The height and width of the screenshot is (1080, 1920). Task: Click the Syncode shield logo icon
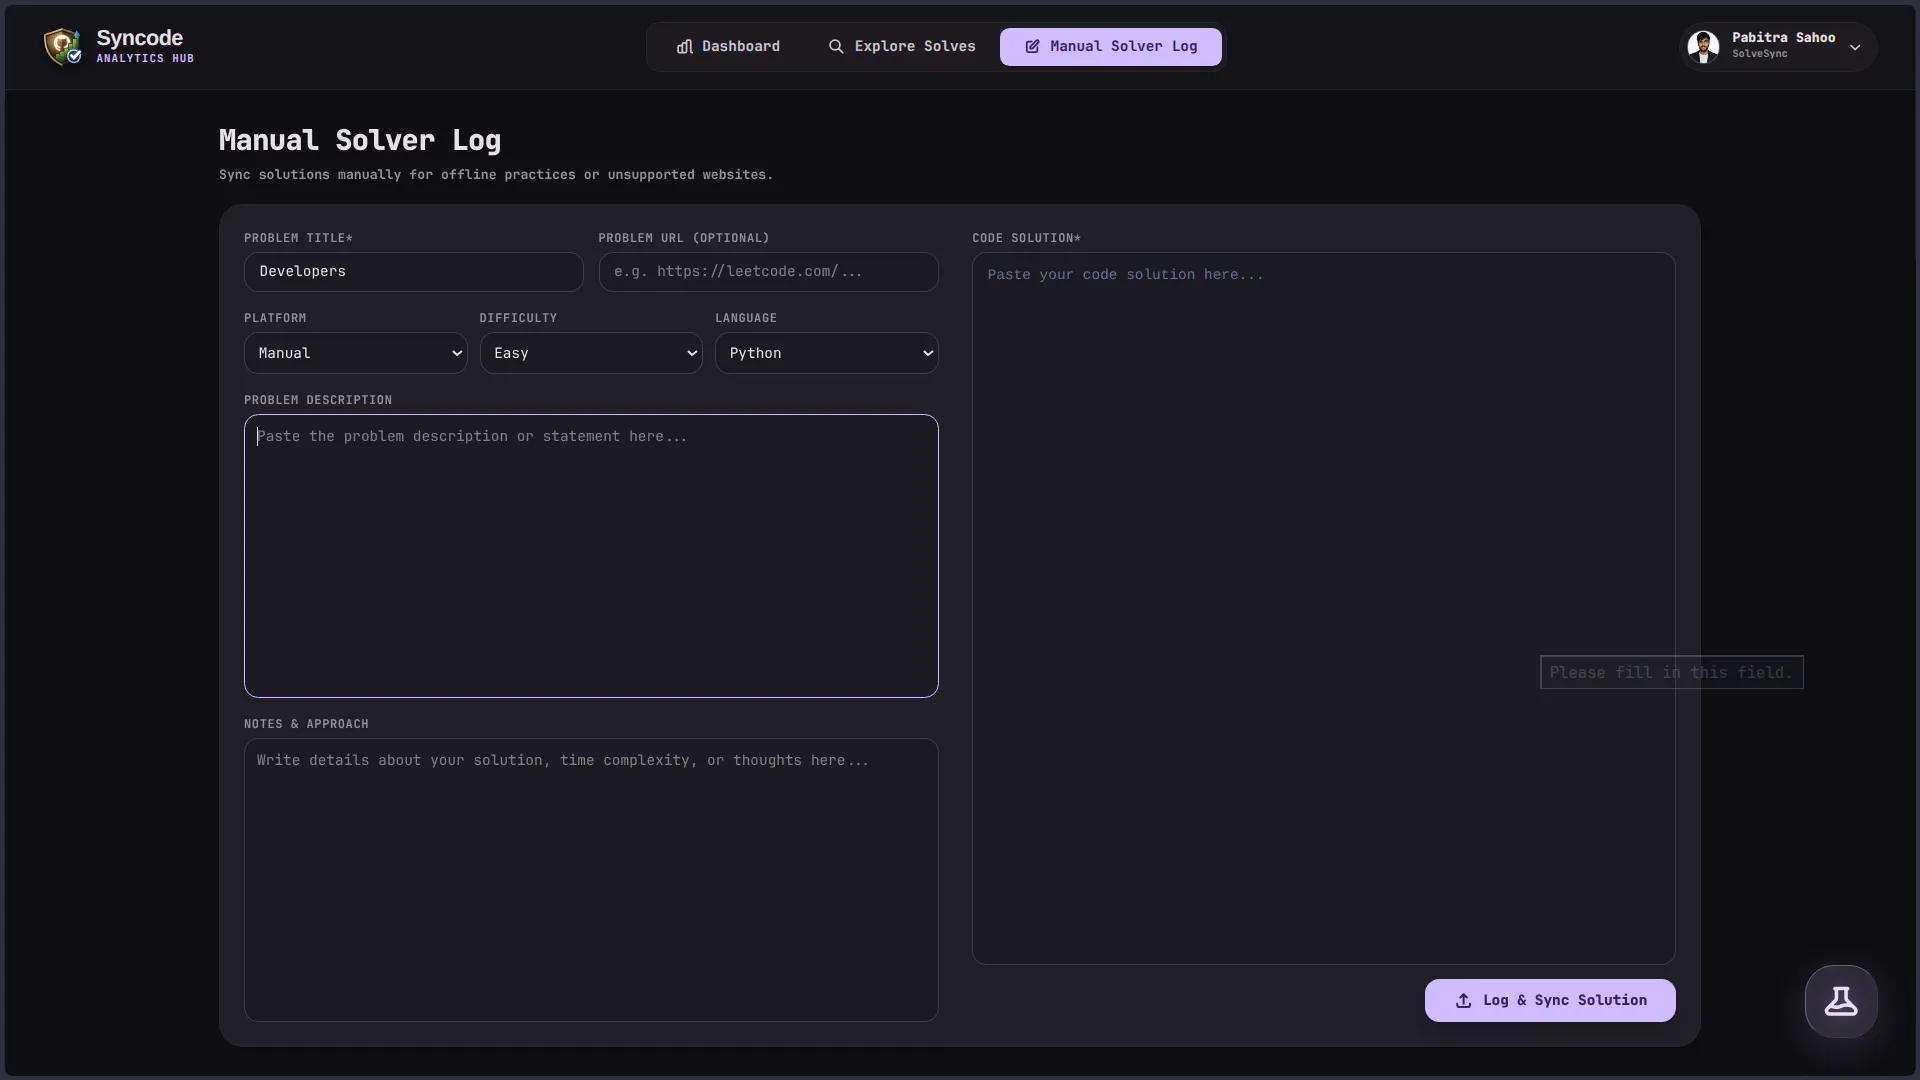pos(63,46)
